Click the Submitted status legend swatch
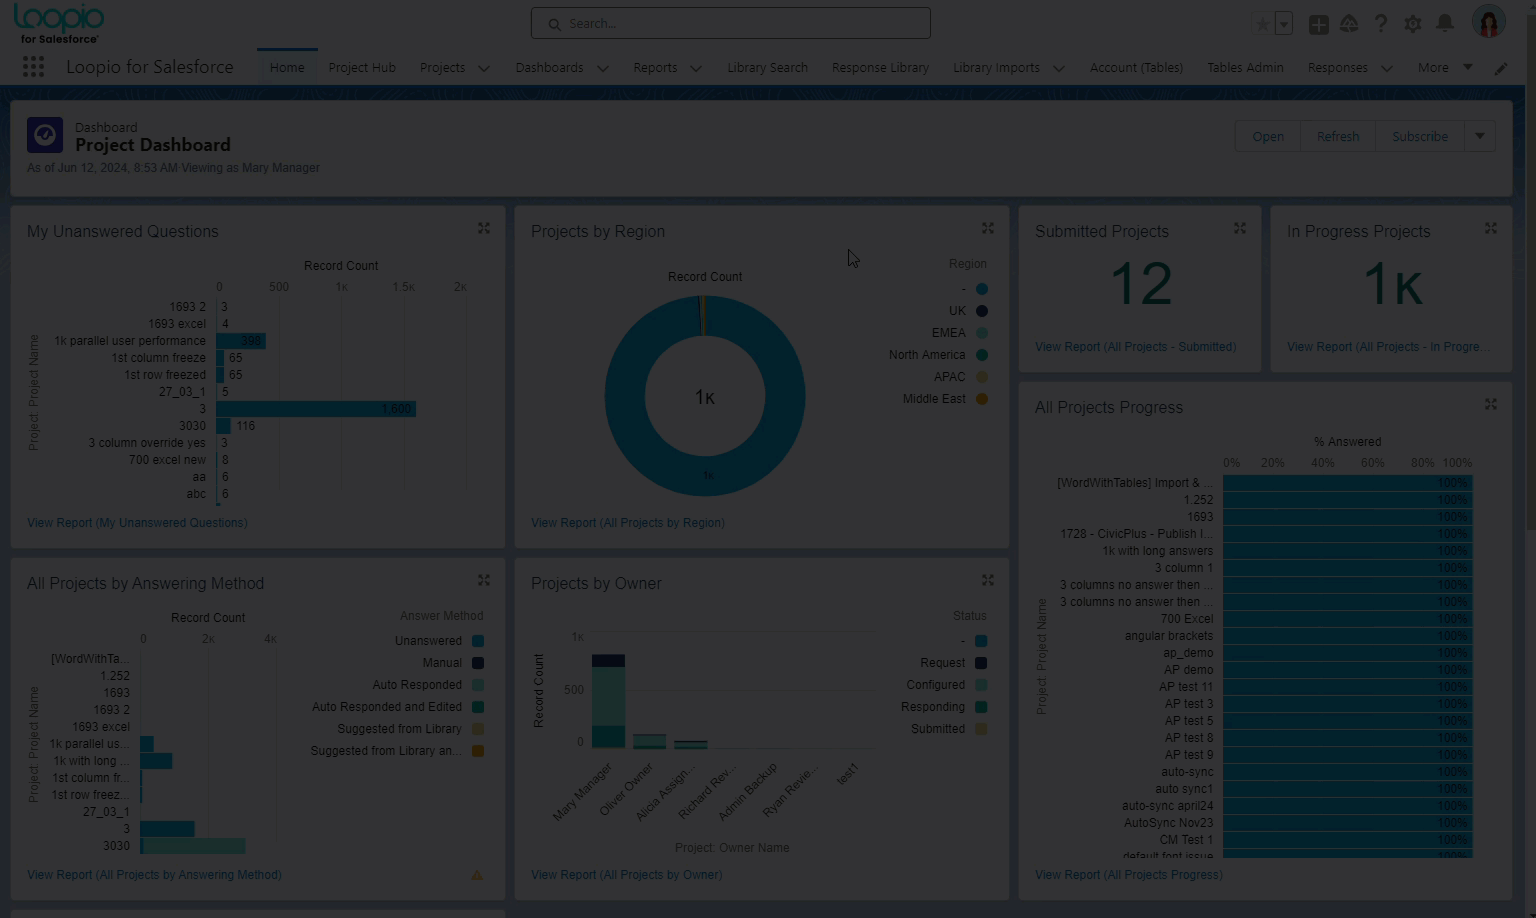This screenshot has width=1536, height=918. [x=981, y=729]
